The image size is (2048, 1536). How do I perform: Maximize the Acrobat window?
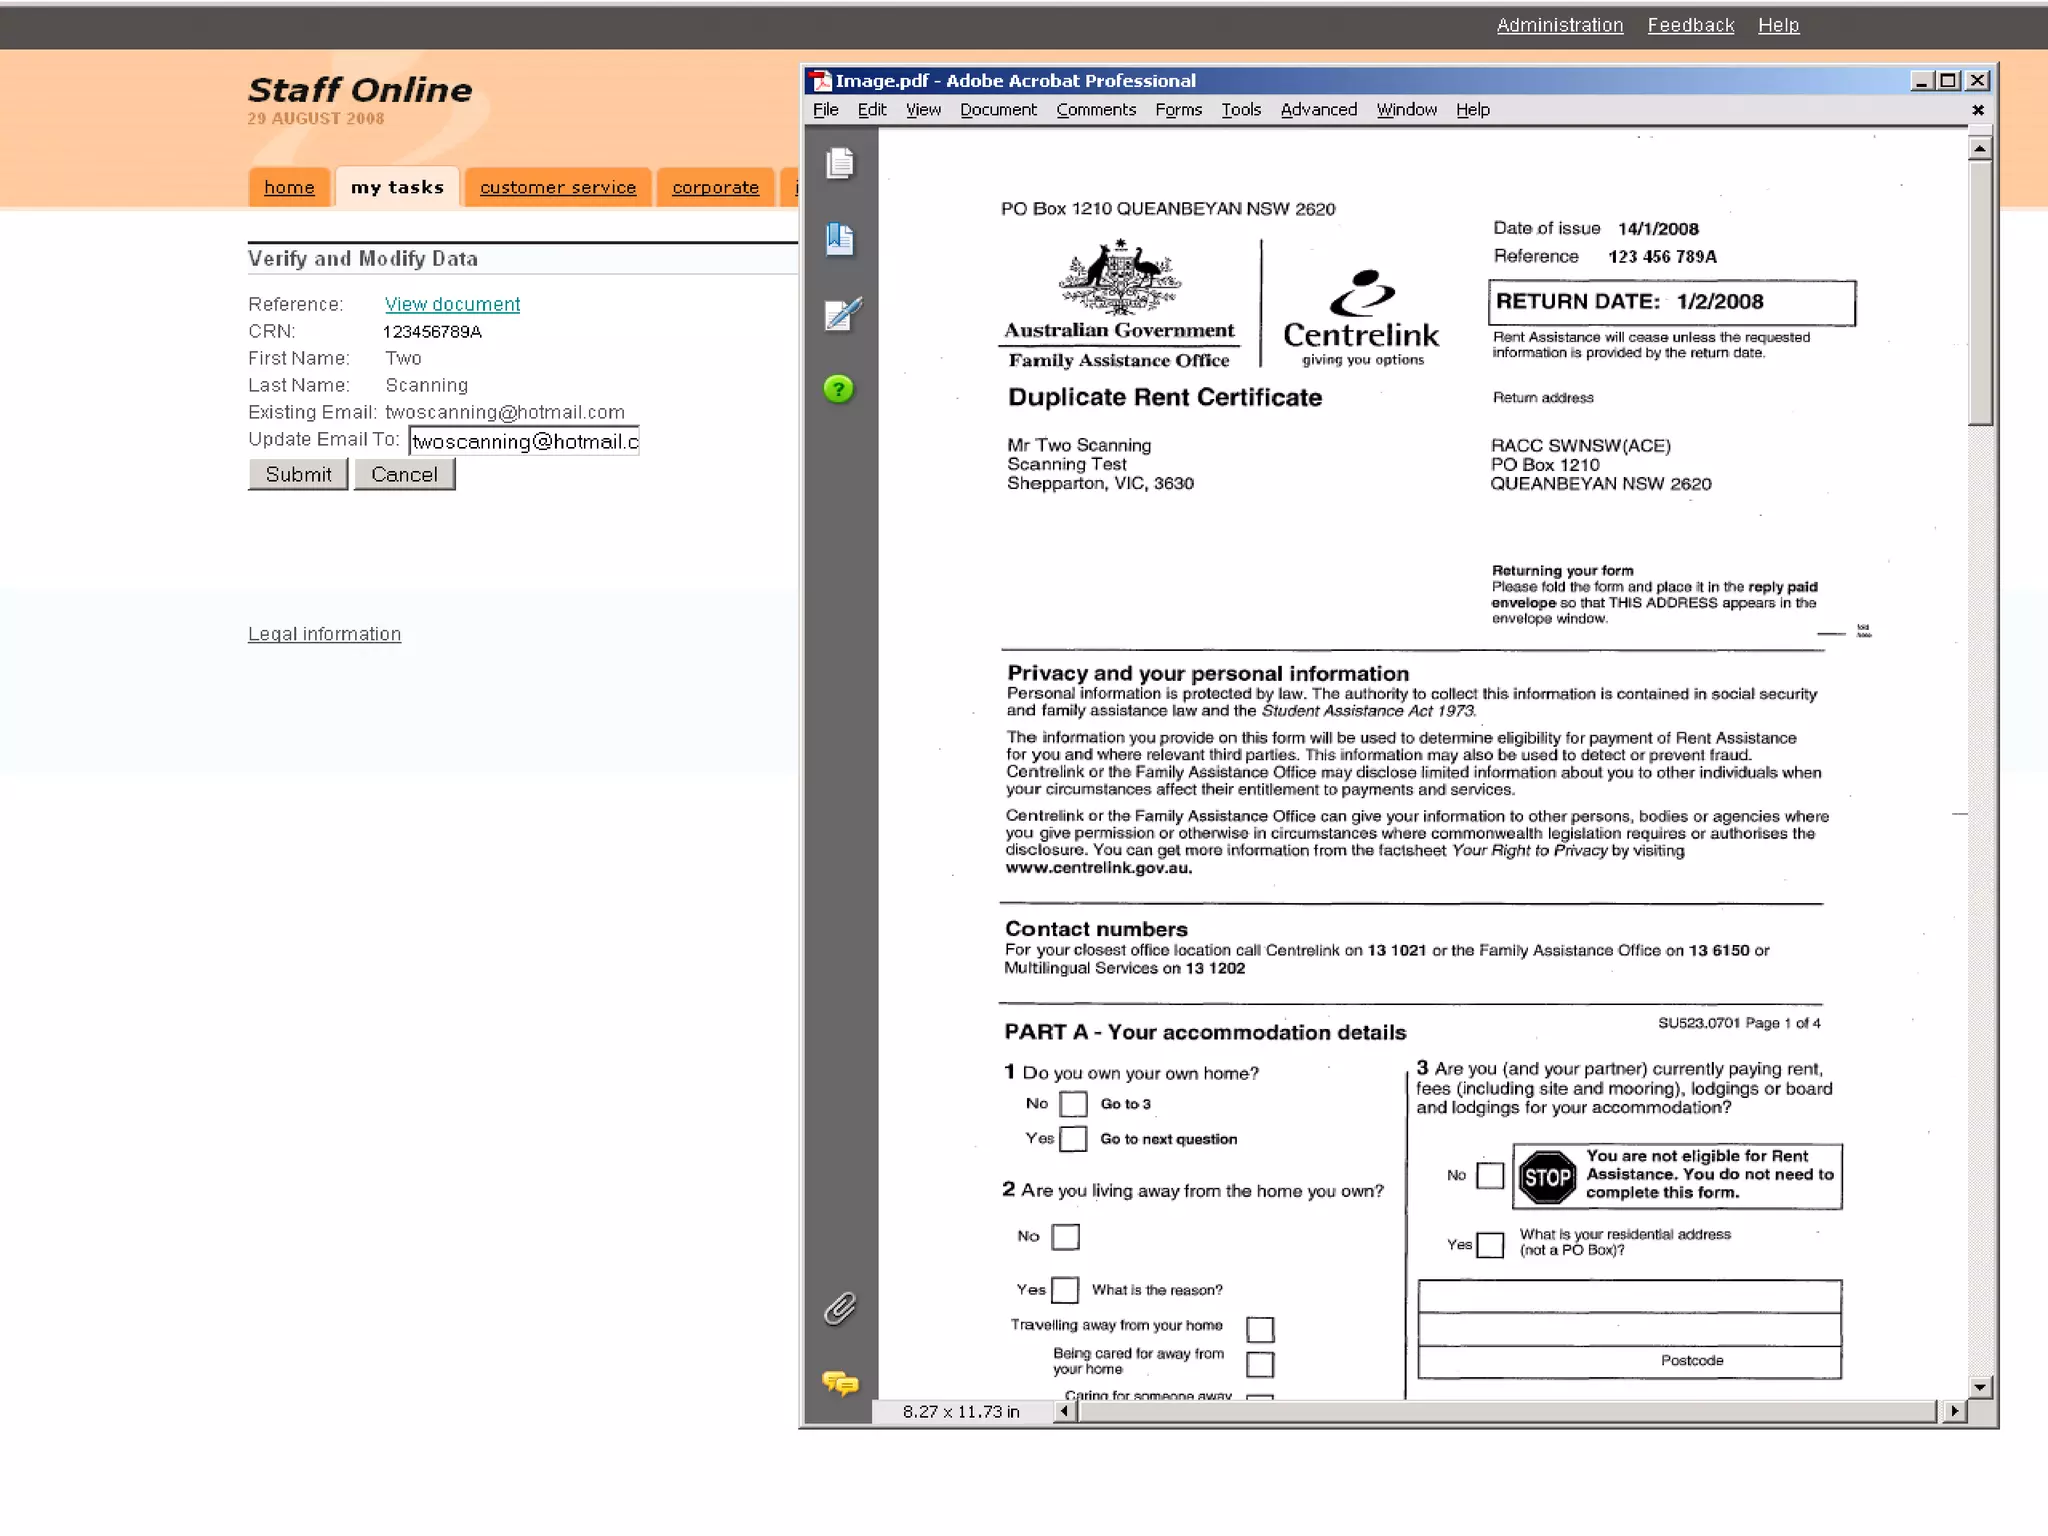(1949, 81)
